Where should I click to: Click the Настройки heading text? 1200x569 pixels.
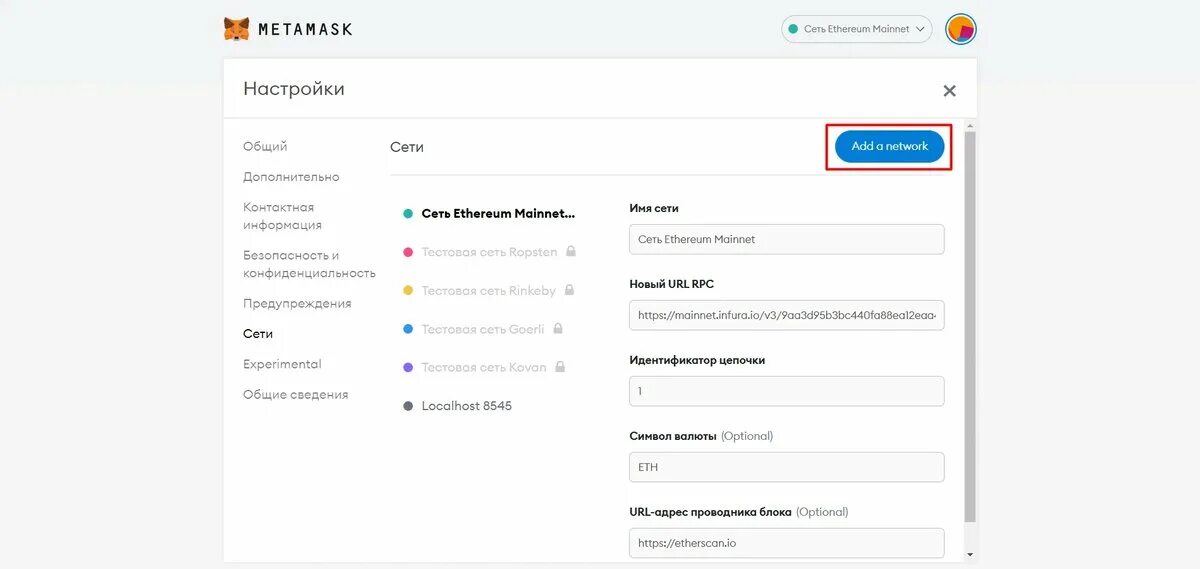(x=294, y=89)
